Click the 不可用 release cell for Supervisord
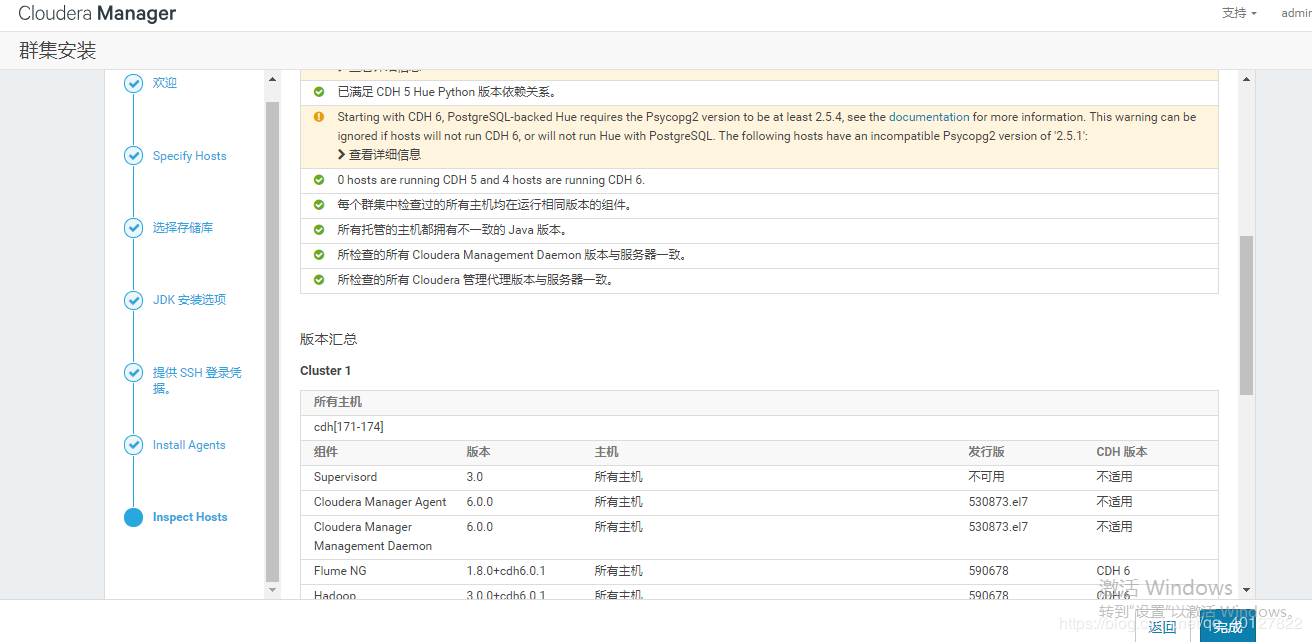 pyautogui.click(x=986, y=477)
